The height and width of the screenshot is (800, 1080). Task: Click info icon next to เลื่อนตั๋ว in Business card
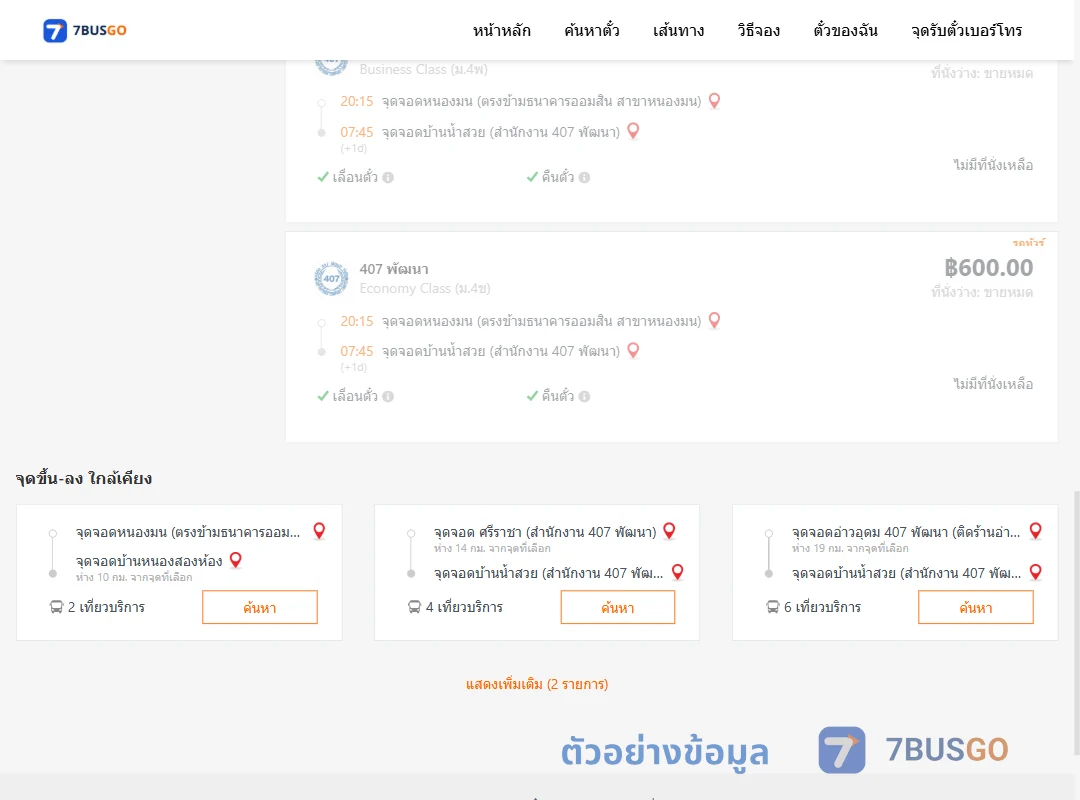coord(388,177)
